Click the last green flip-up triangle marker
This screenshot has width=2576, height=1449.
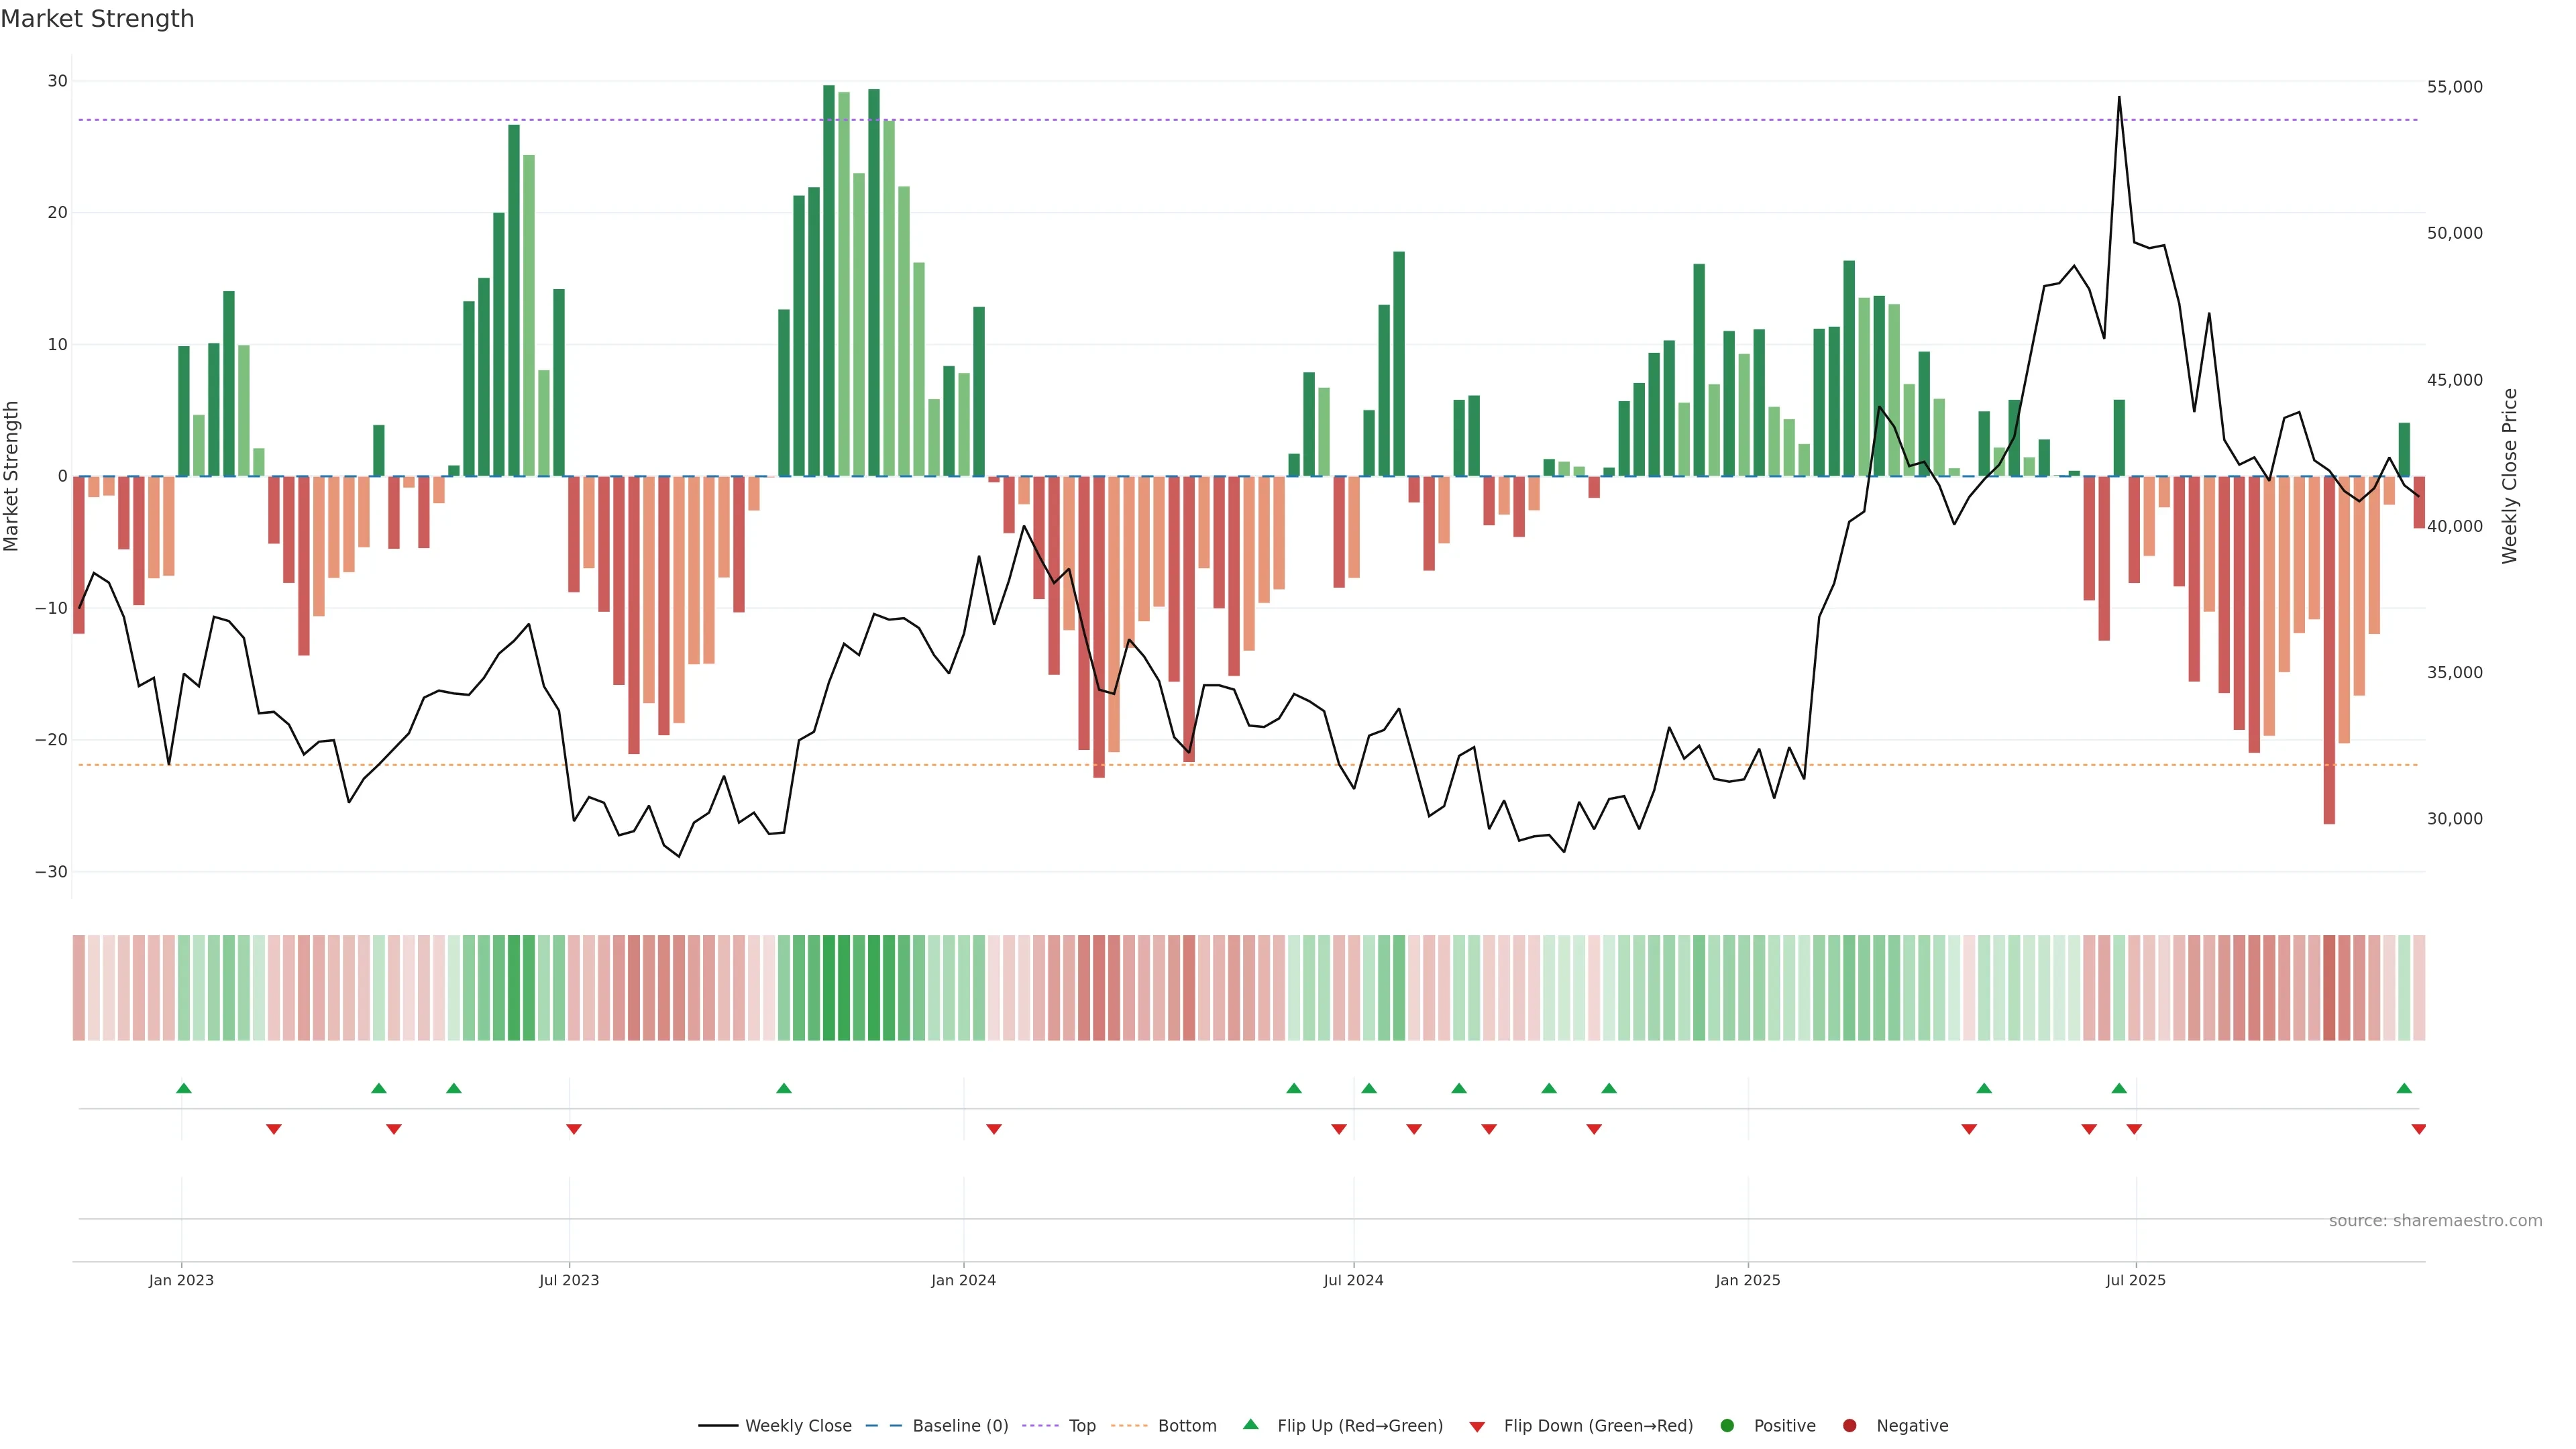click(x=2404, y=1088)
